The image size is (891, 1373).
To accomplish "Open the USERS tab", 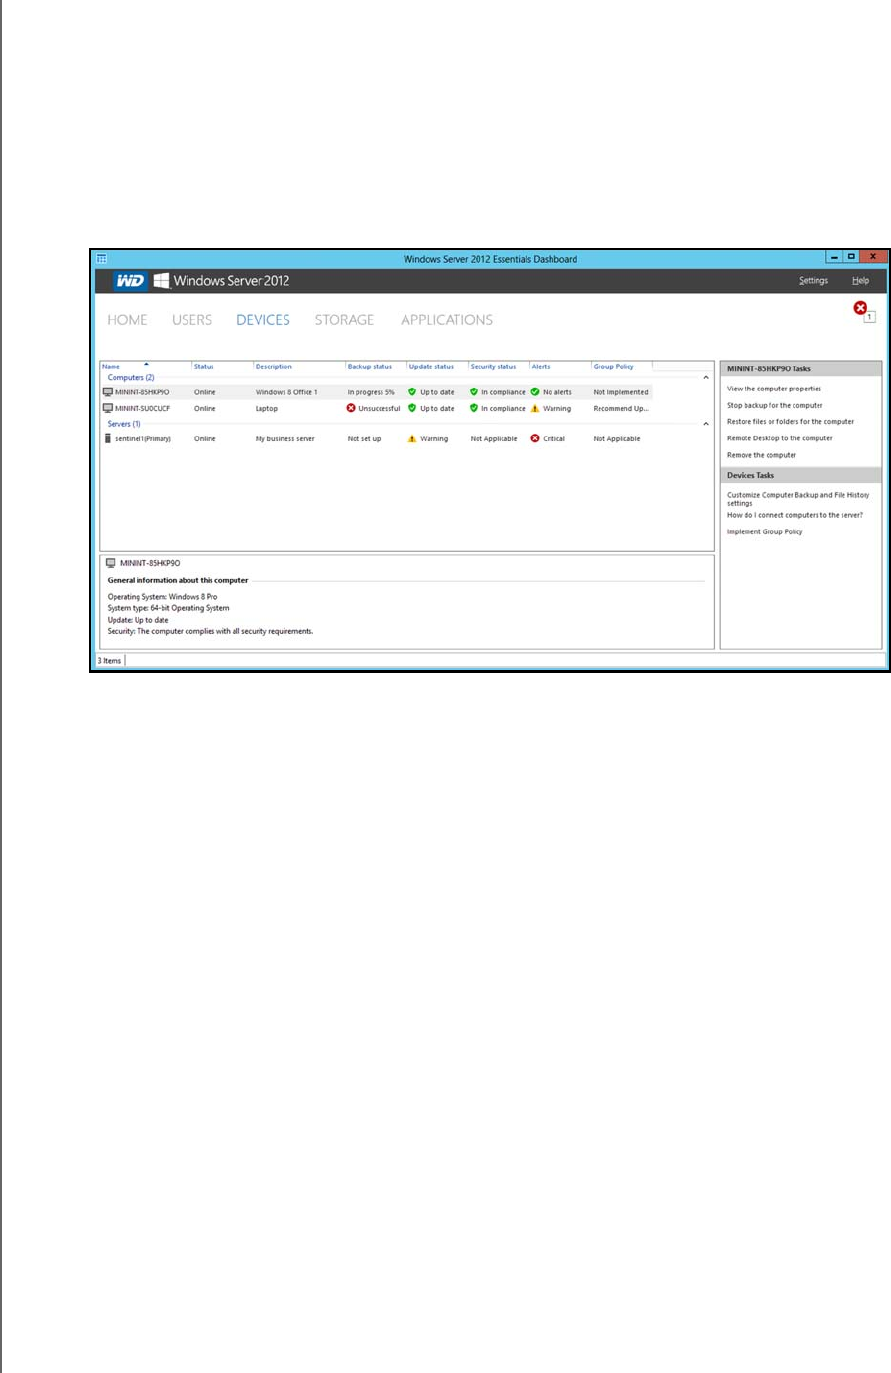I will point(191,320).
